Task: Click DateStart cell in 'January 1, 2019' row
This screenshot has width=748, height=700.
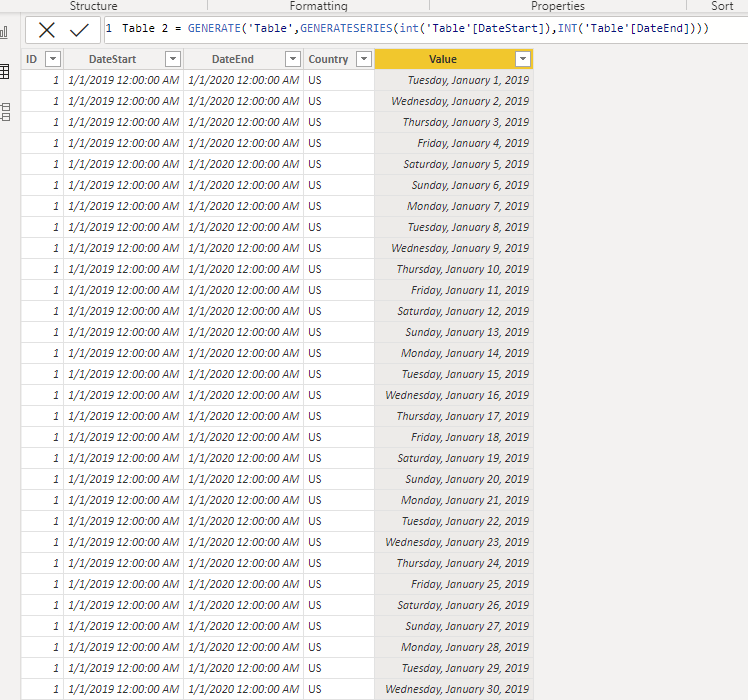Action: click(124, 80)
